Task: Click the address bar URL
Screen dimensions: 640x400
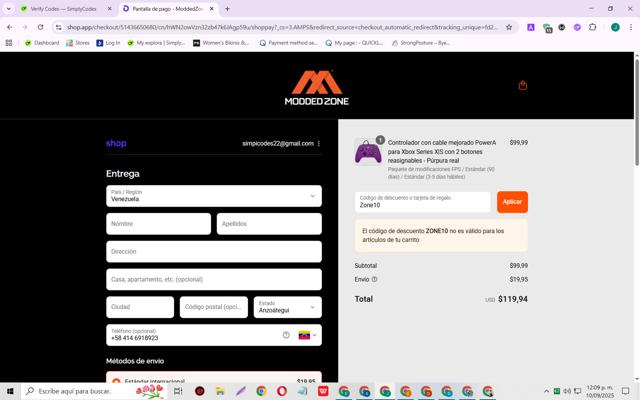Action: point(282,27)
